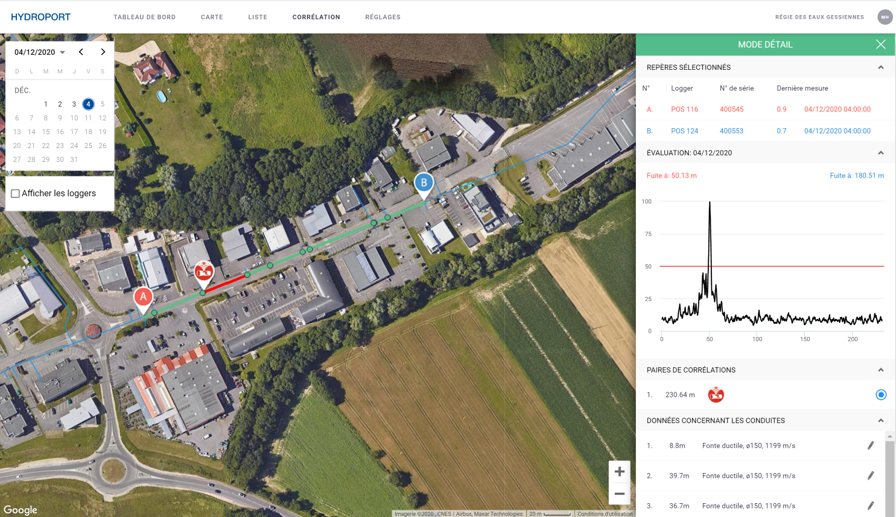This screenshot has height=517, width=896.
Task: Edit the 8.8m pipe segment
Action: [x=870, y=446]
